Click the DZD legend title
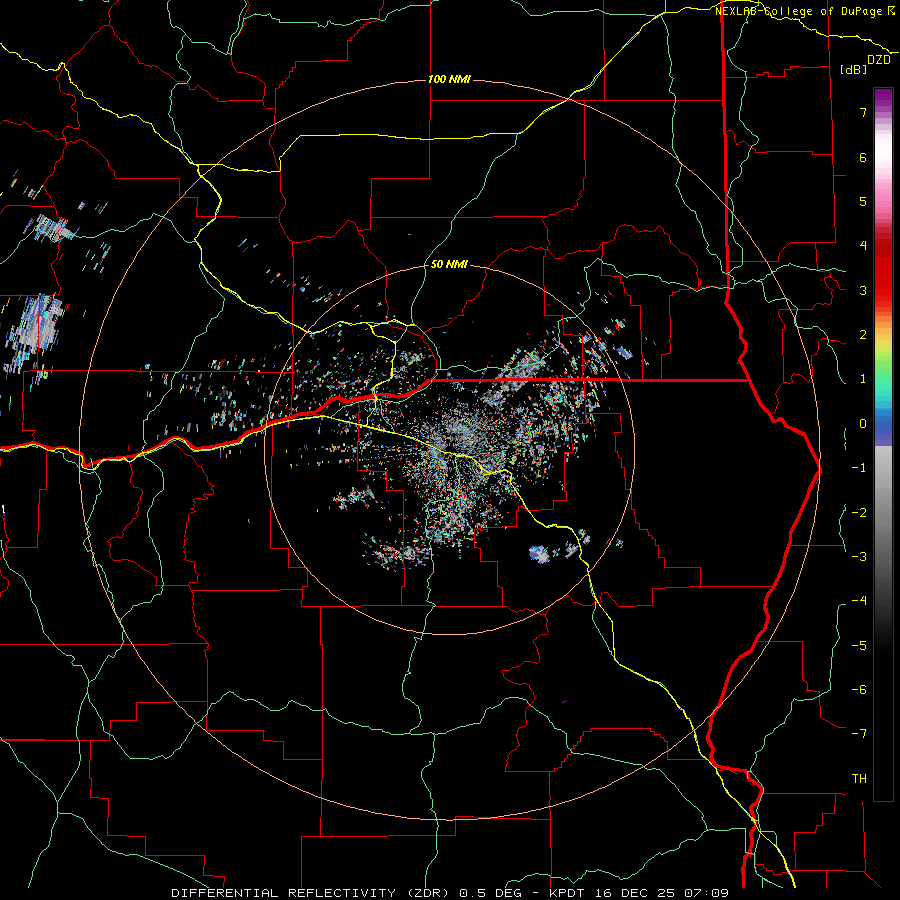 click(879, 60)
